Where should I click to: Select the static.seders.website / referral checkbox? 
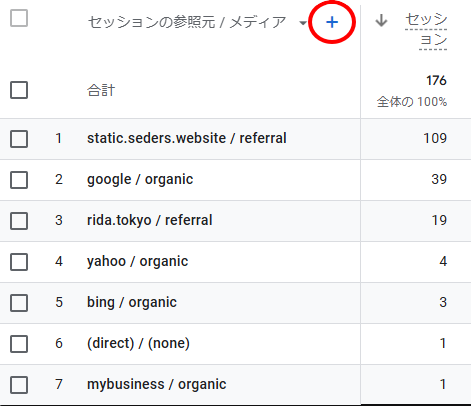point(19,139)
